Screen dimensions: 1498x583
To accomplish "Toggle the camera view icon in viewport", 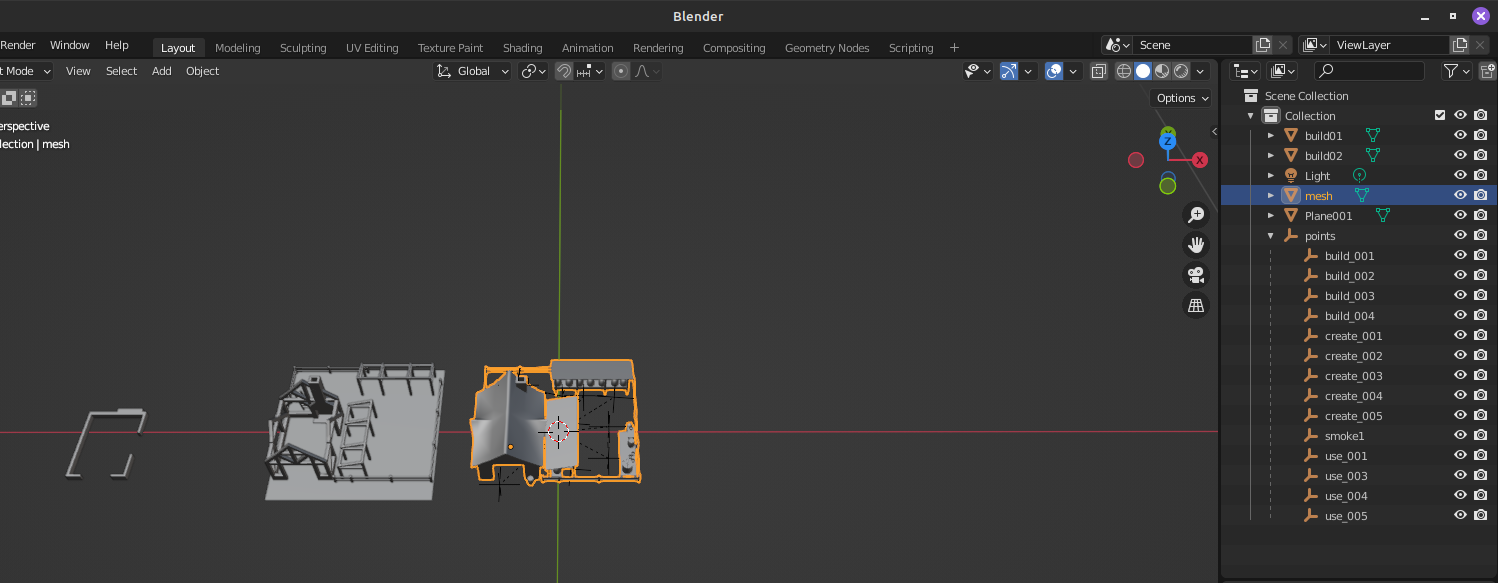I will pos(1195,275).
